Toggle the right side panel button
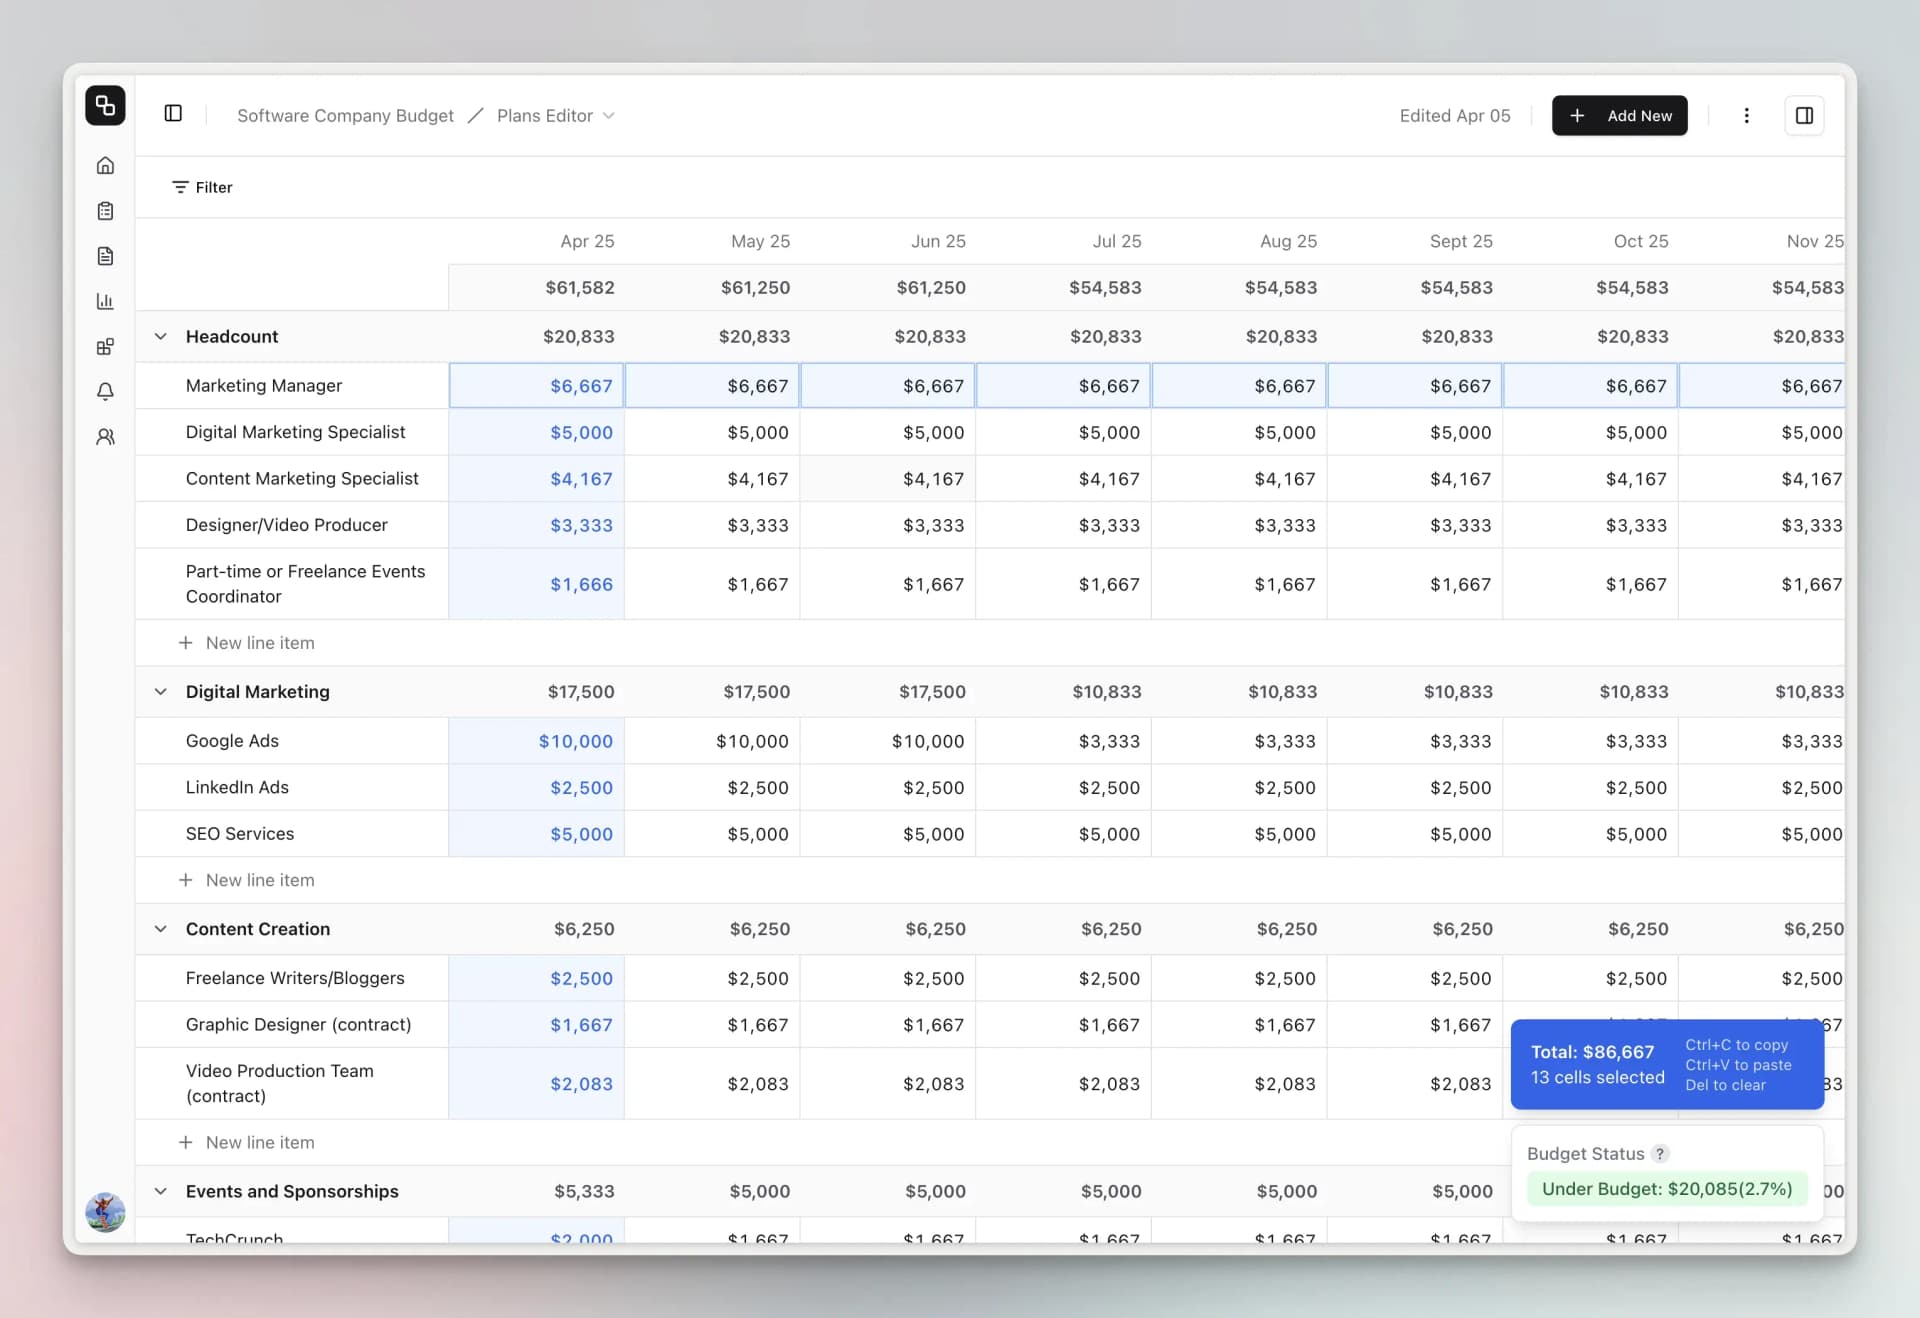 1804,116
